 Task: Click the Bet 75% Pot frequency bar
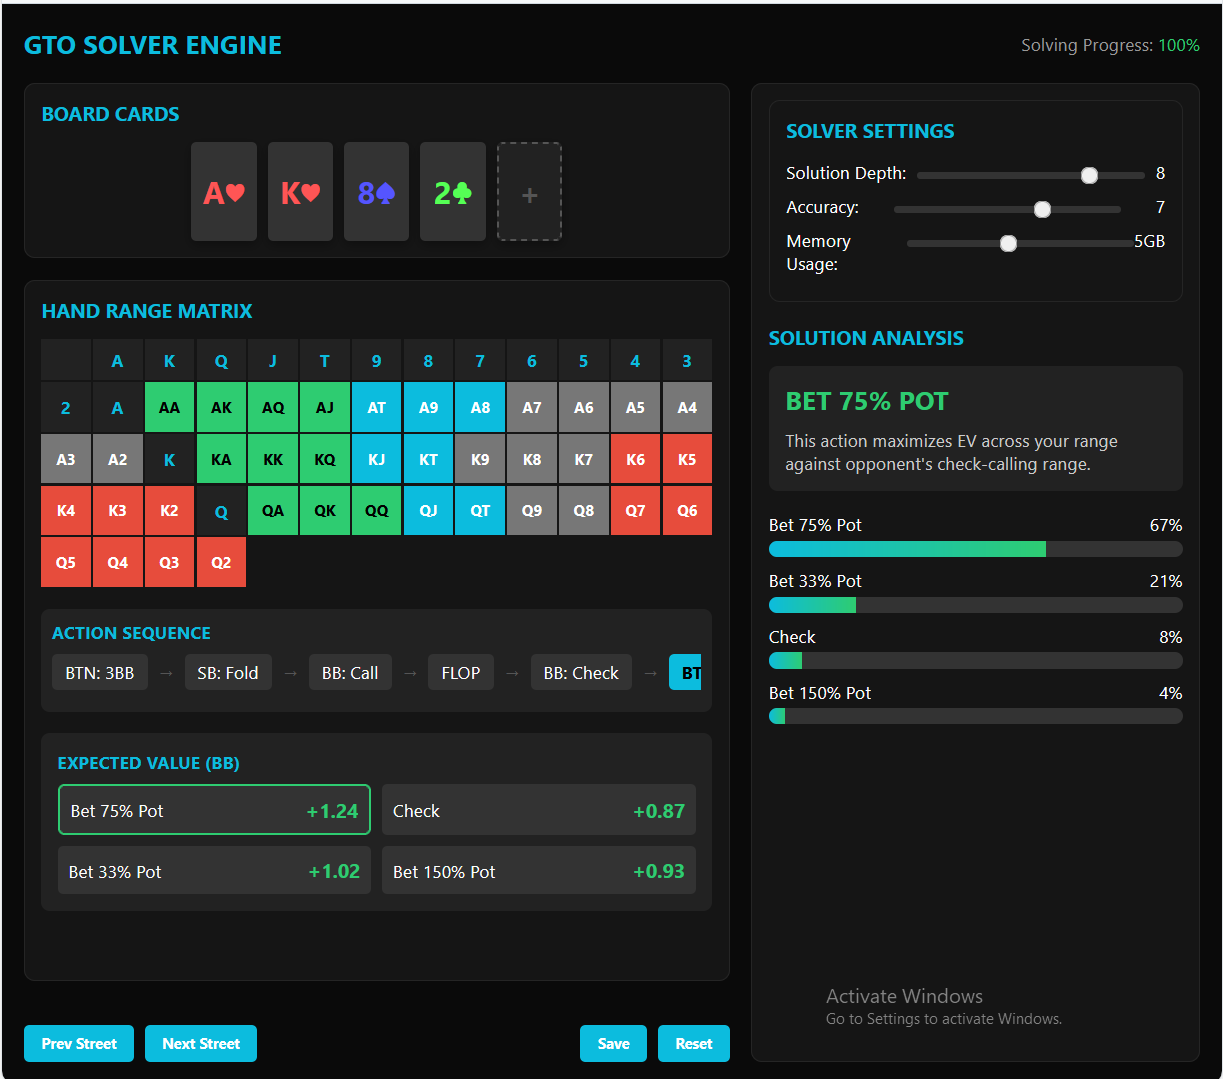(975, 549)
